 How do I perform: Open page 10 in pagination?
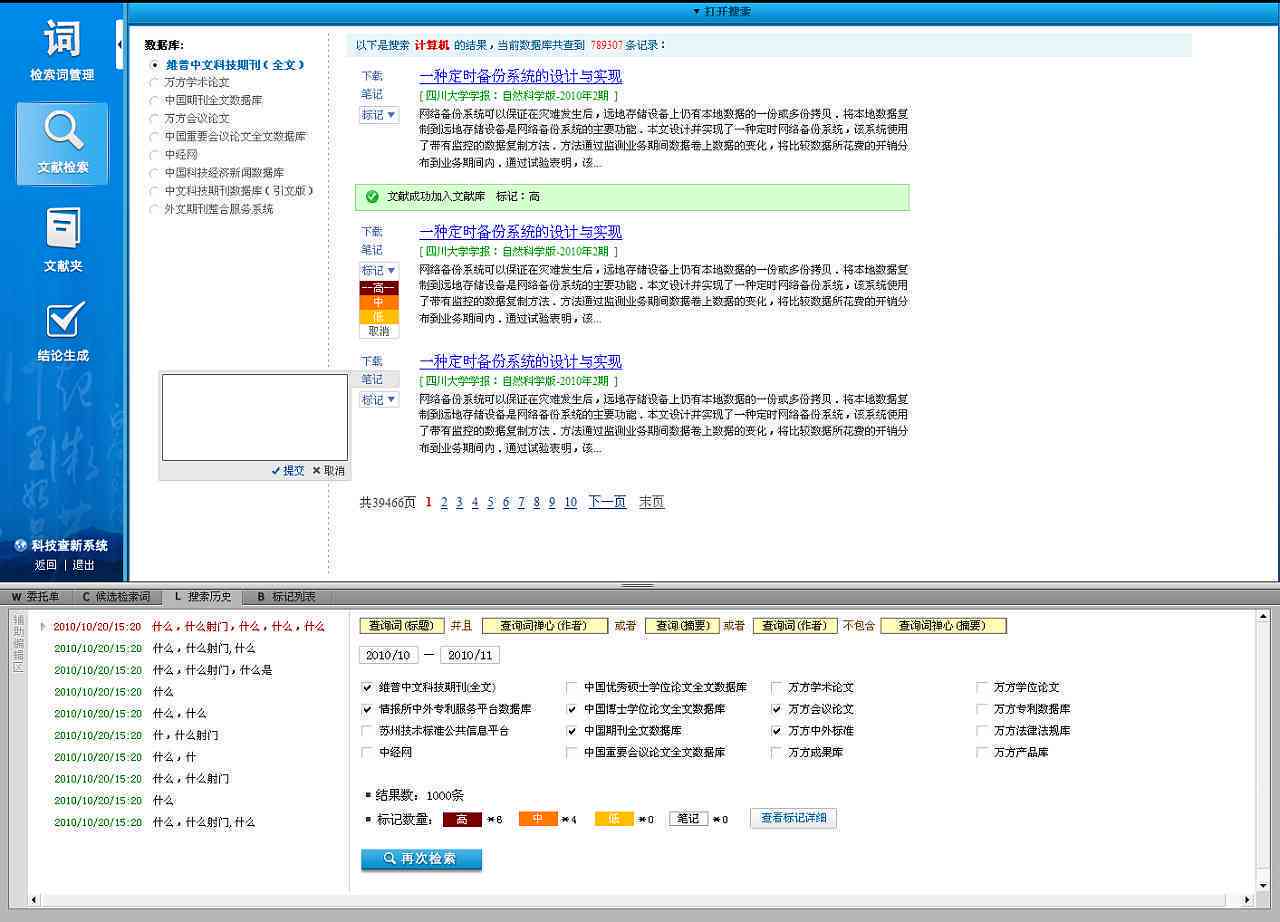pos(570,502)
